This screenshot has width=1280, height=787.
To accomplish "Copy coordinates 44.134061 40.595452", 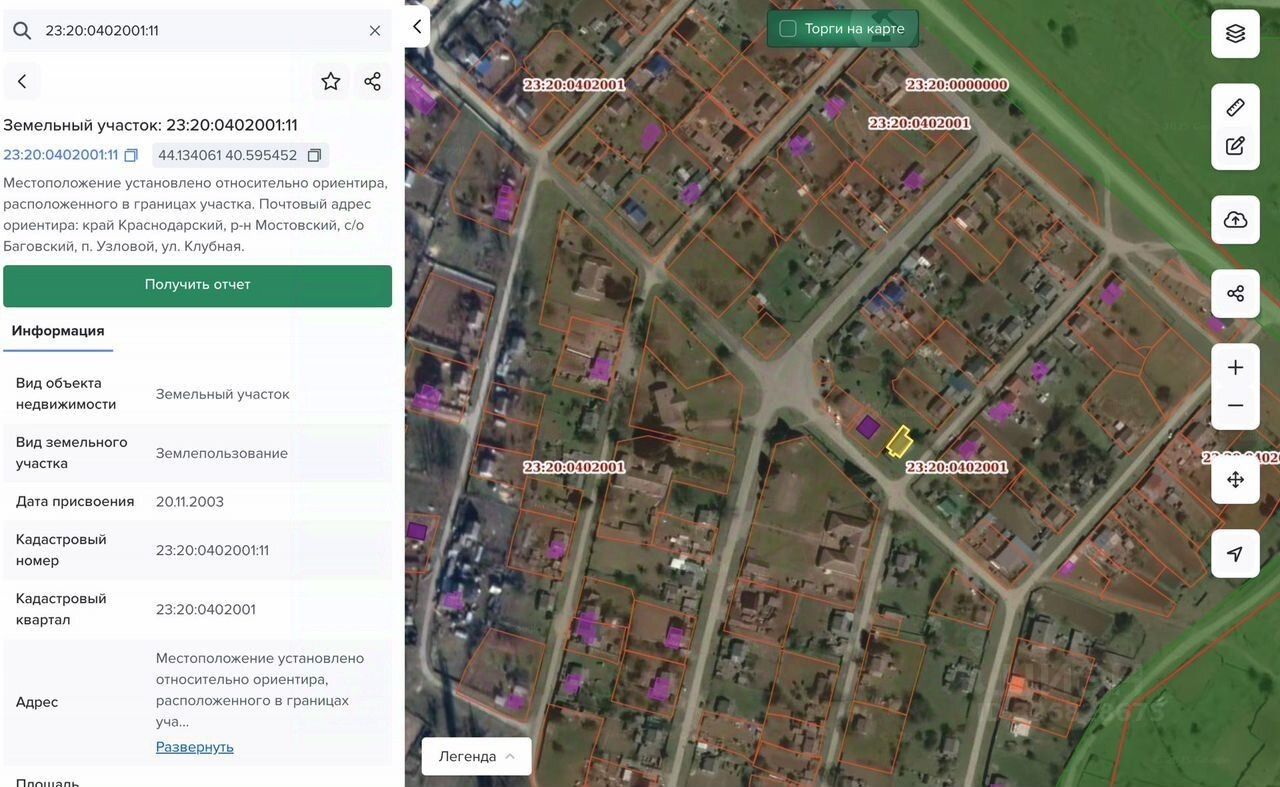I will coord(314,155).
